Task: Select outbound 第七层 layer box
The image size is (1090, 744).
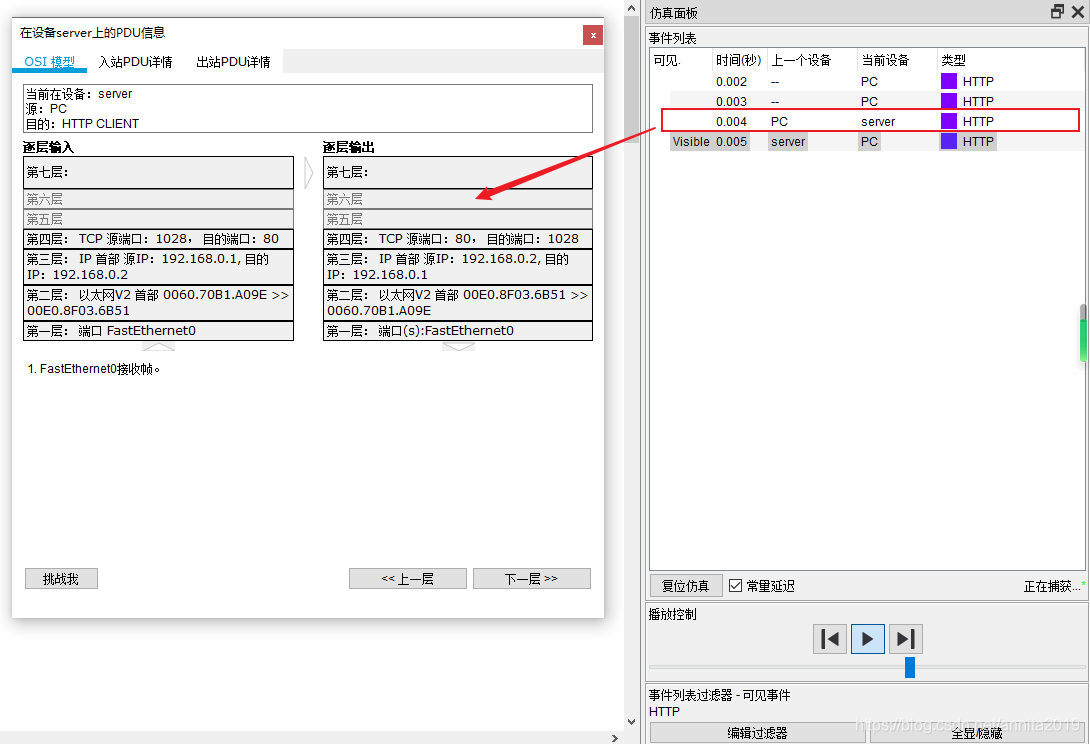Action: click(x=458, y=172)
